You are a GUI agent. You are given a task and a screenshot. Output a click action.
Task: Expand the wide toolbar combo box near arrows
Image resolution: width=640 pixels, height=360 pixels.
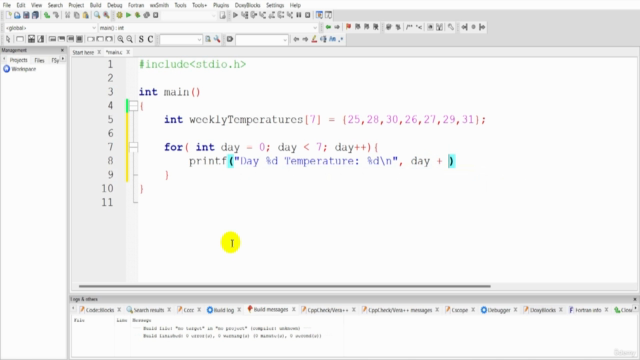click(x=285, y=40)
